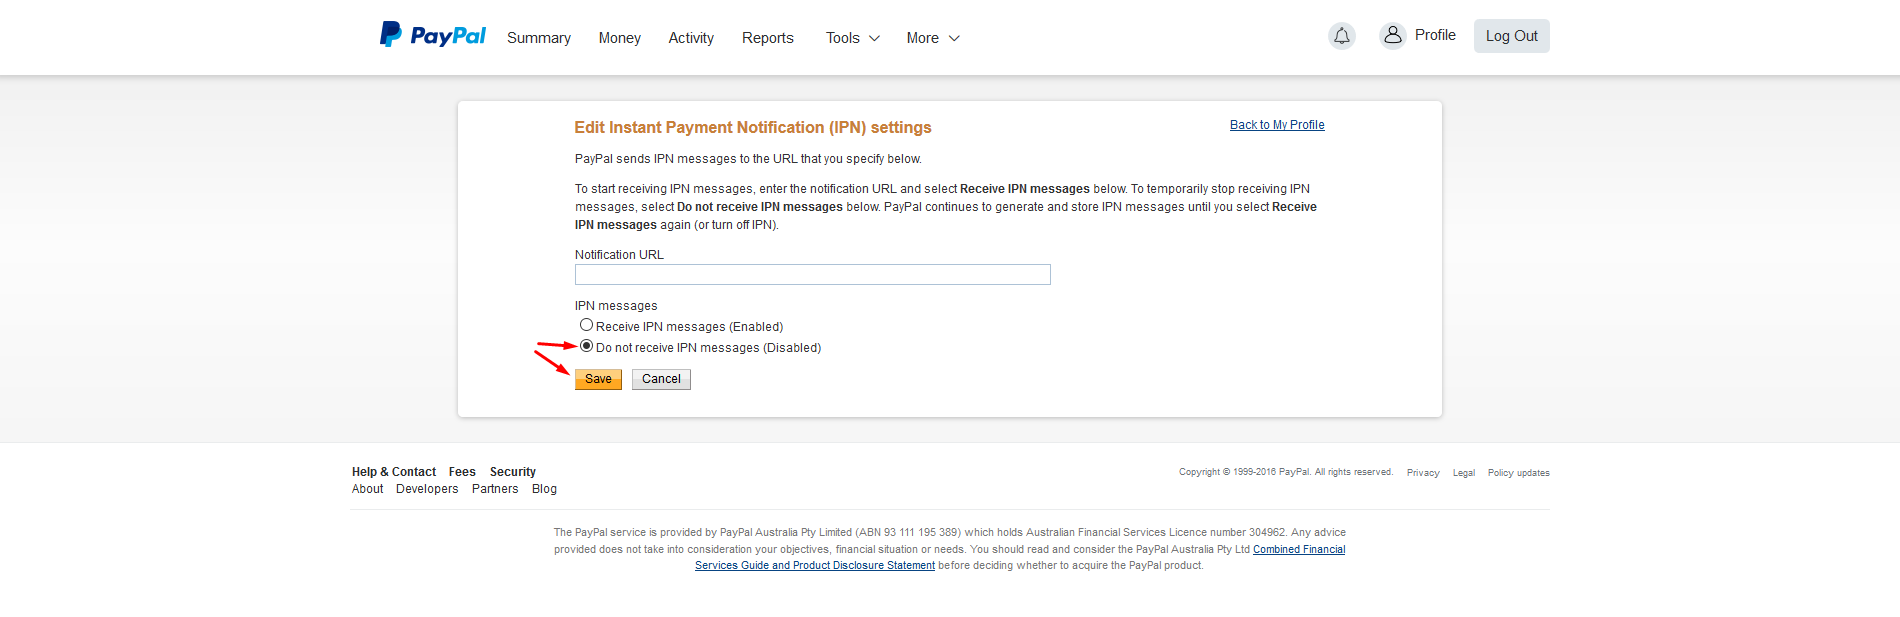Open the Reports menu item
This screenshot has width=1900, height=617.
(767, 38)
